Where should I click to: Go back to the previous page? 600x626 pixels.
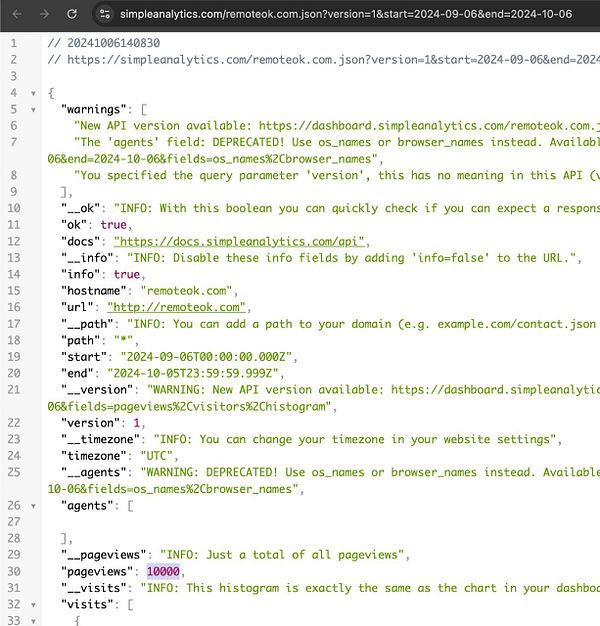click(x=17, y=14)
